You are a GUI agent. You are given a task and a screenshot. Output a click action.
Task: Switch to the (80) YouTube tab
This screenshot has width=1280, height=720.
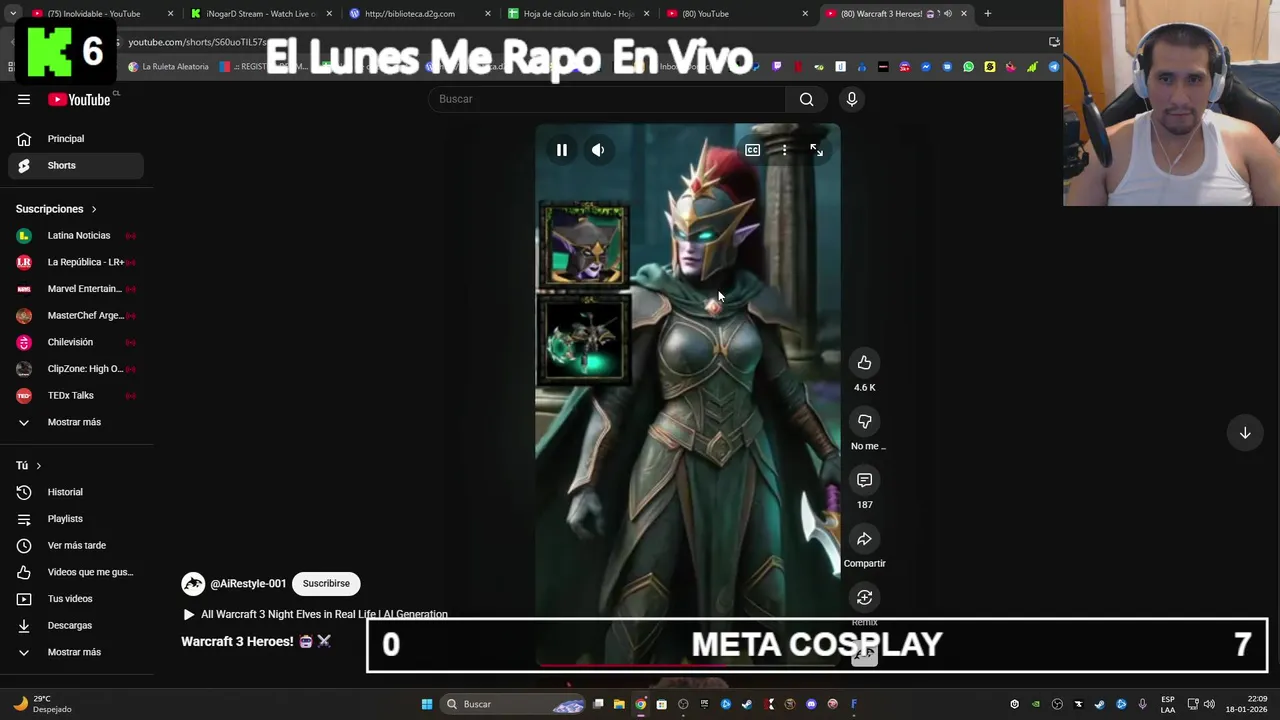click(737, 14)
